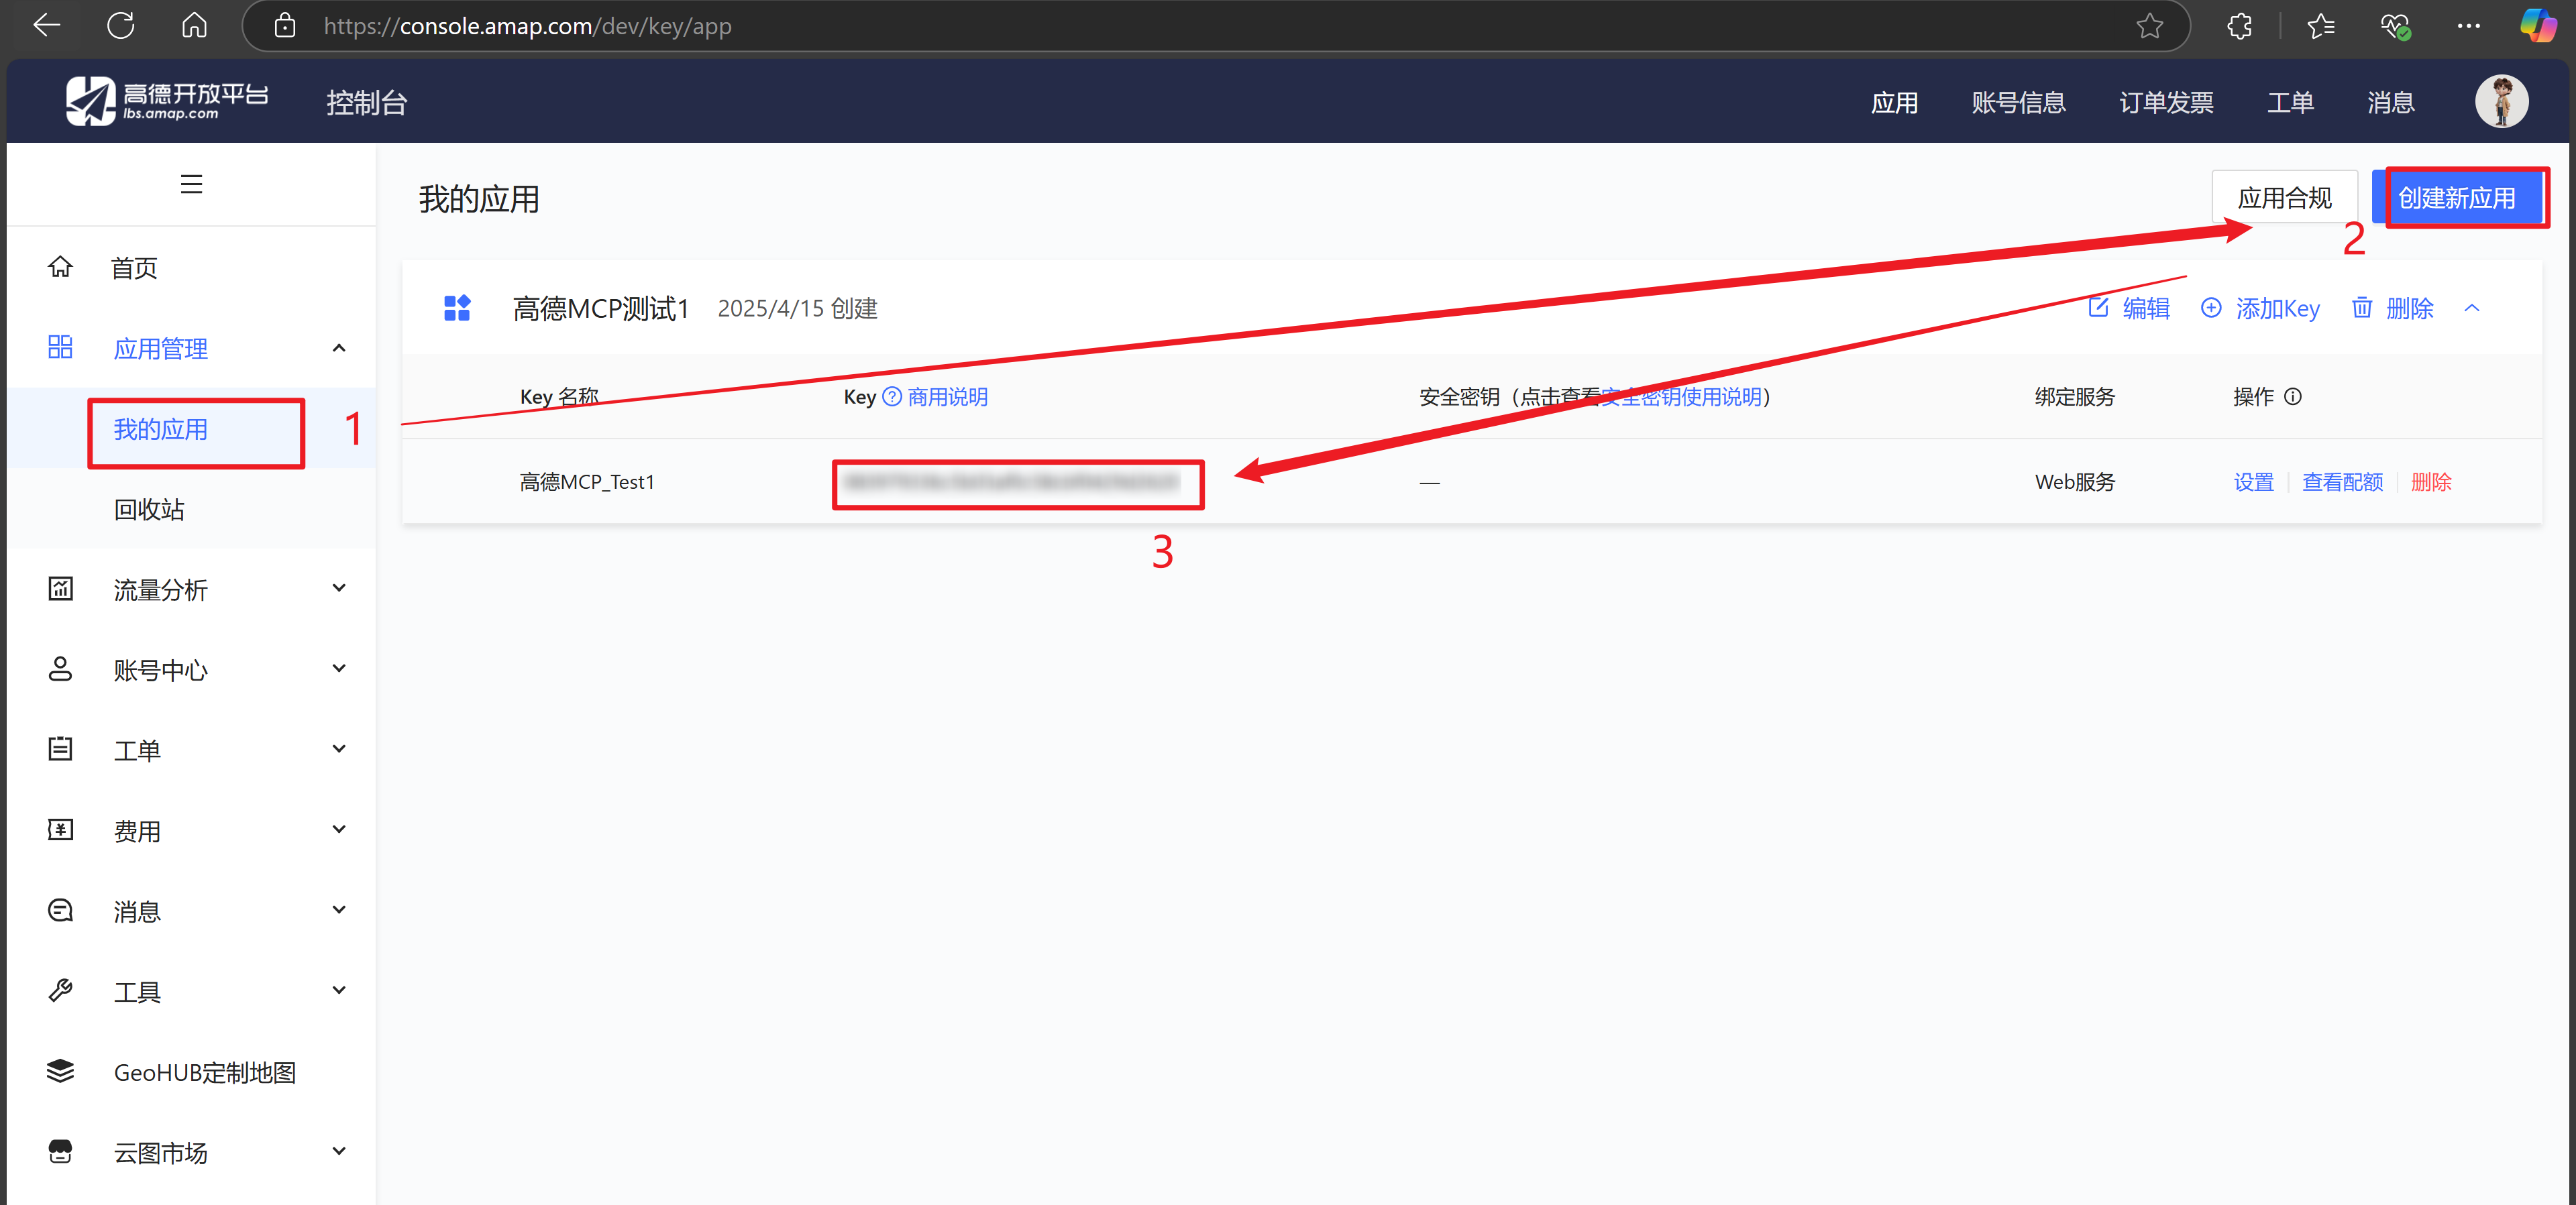Select 回收站 under application management
This screenshot has height=1205, width=2576.
point(149,509)
